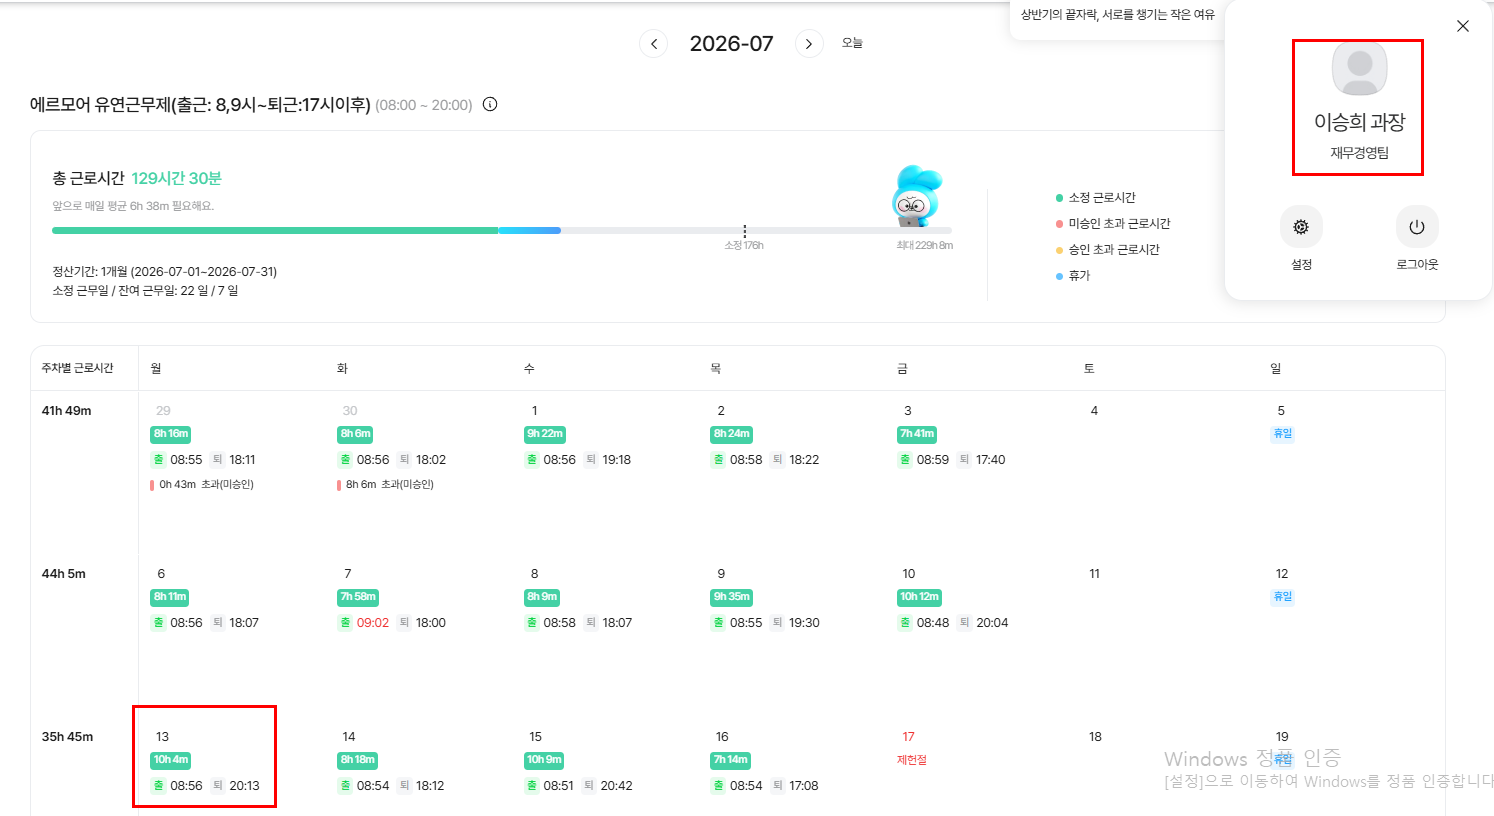Screen dimensions: 1494x816
Task: Go to next month with right chevron
Action: click(809, 44)
